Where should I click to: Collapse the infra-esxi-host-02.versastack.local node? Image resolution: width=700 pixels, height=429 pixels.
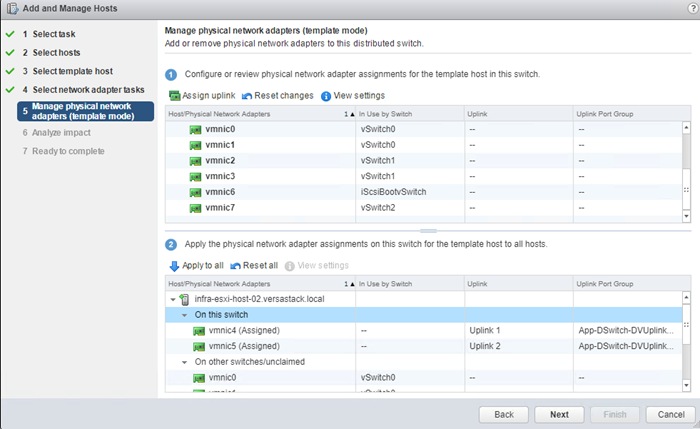[x=173, y=300]
